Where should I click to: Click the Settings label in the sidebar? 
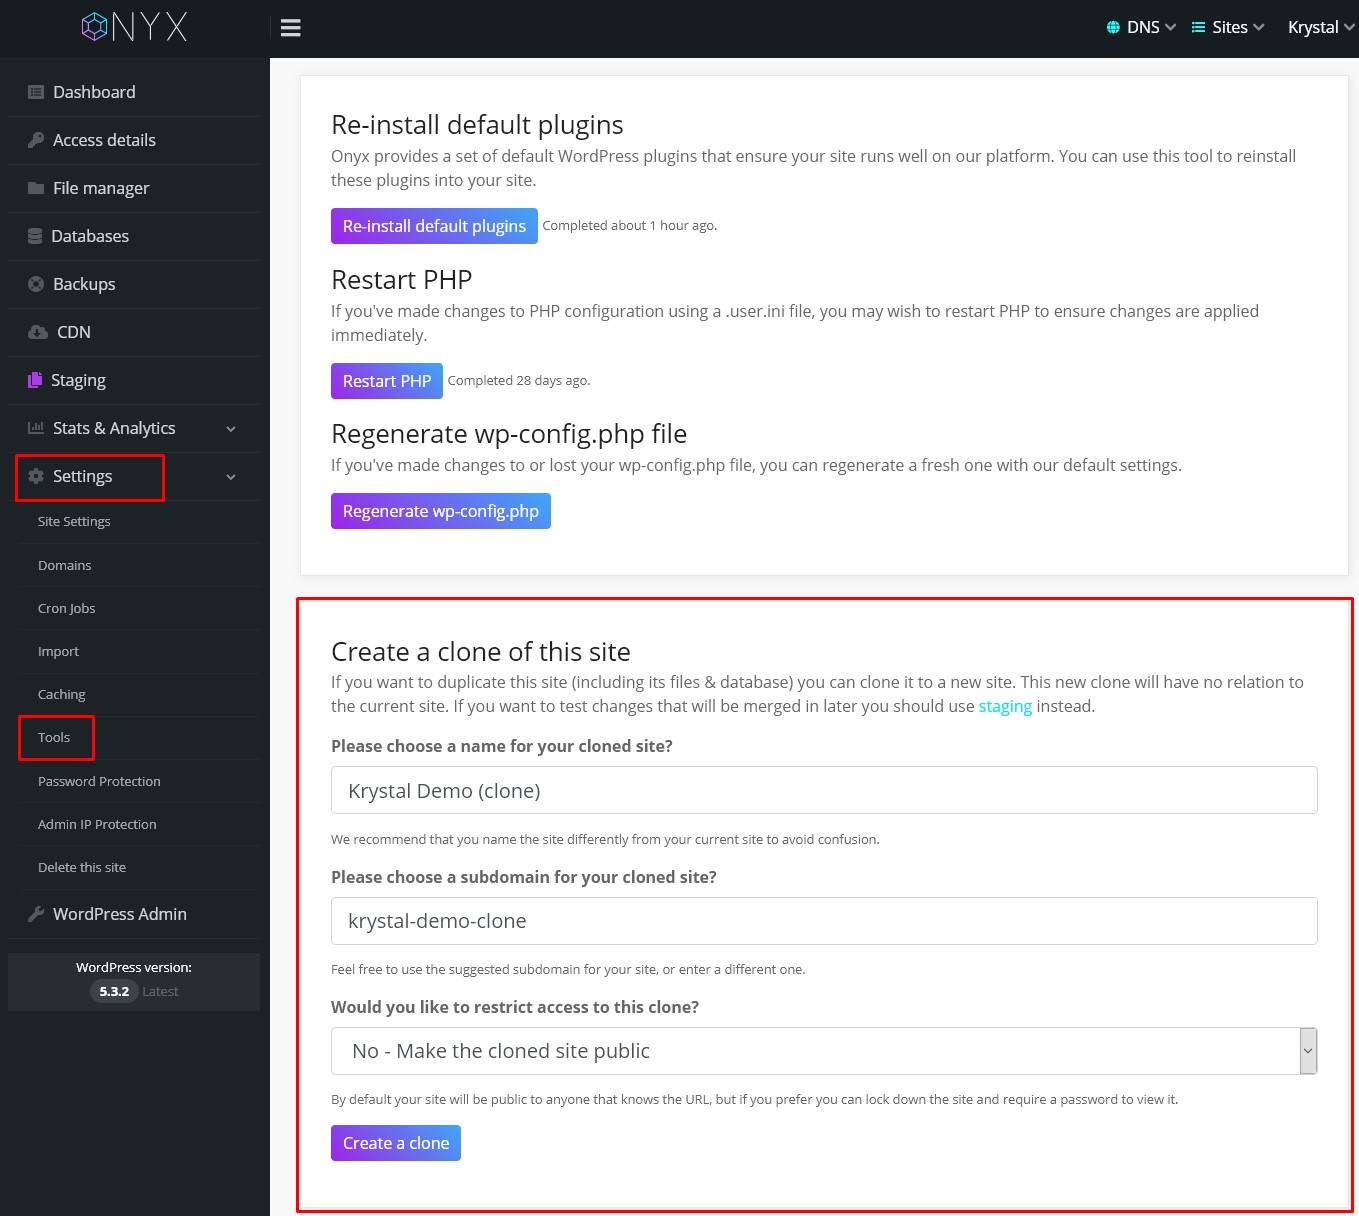(82, 476)
